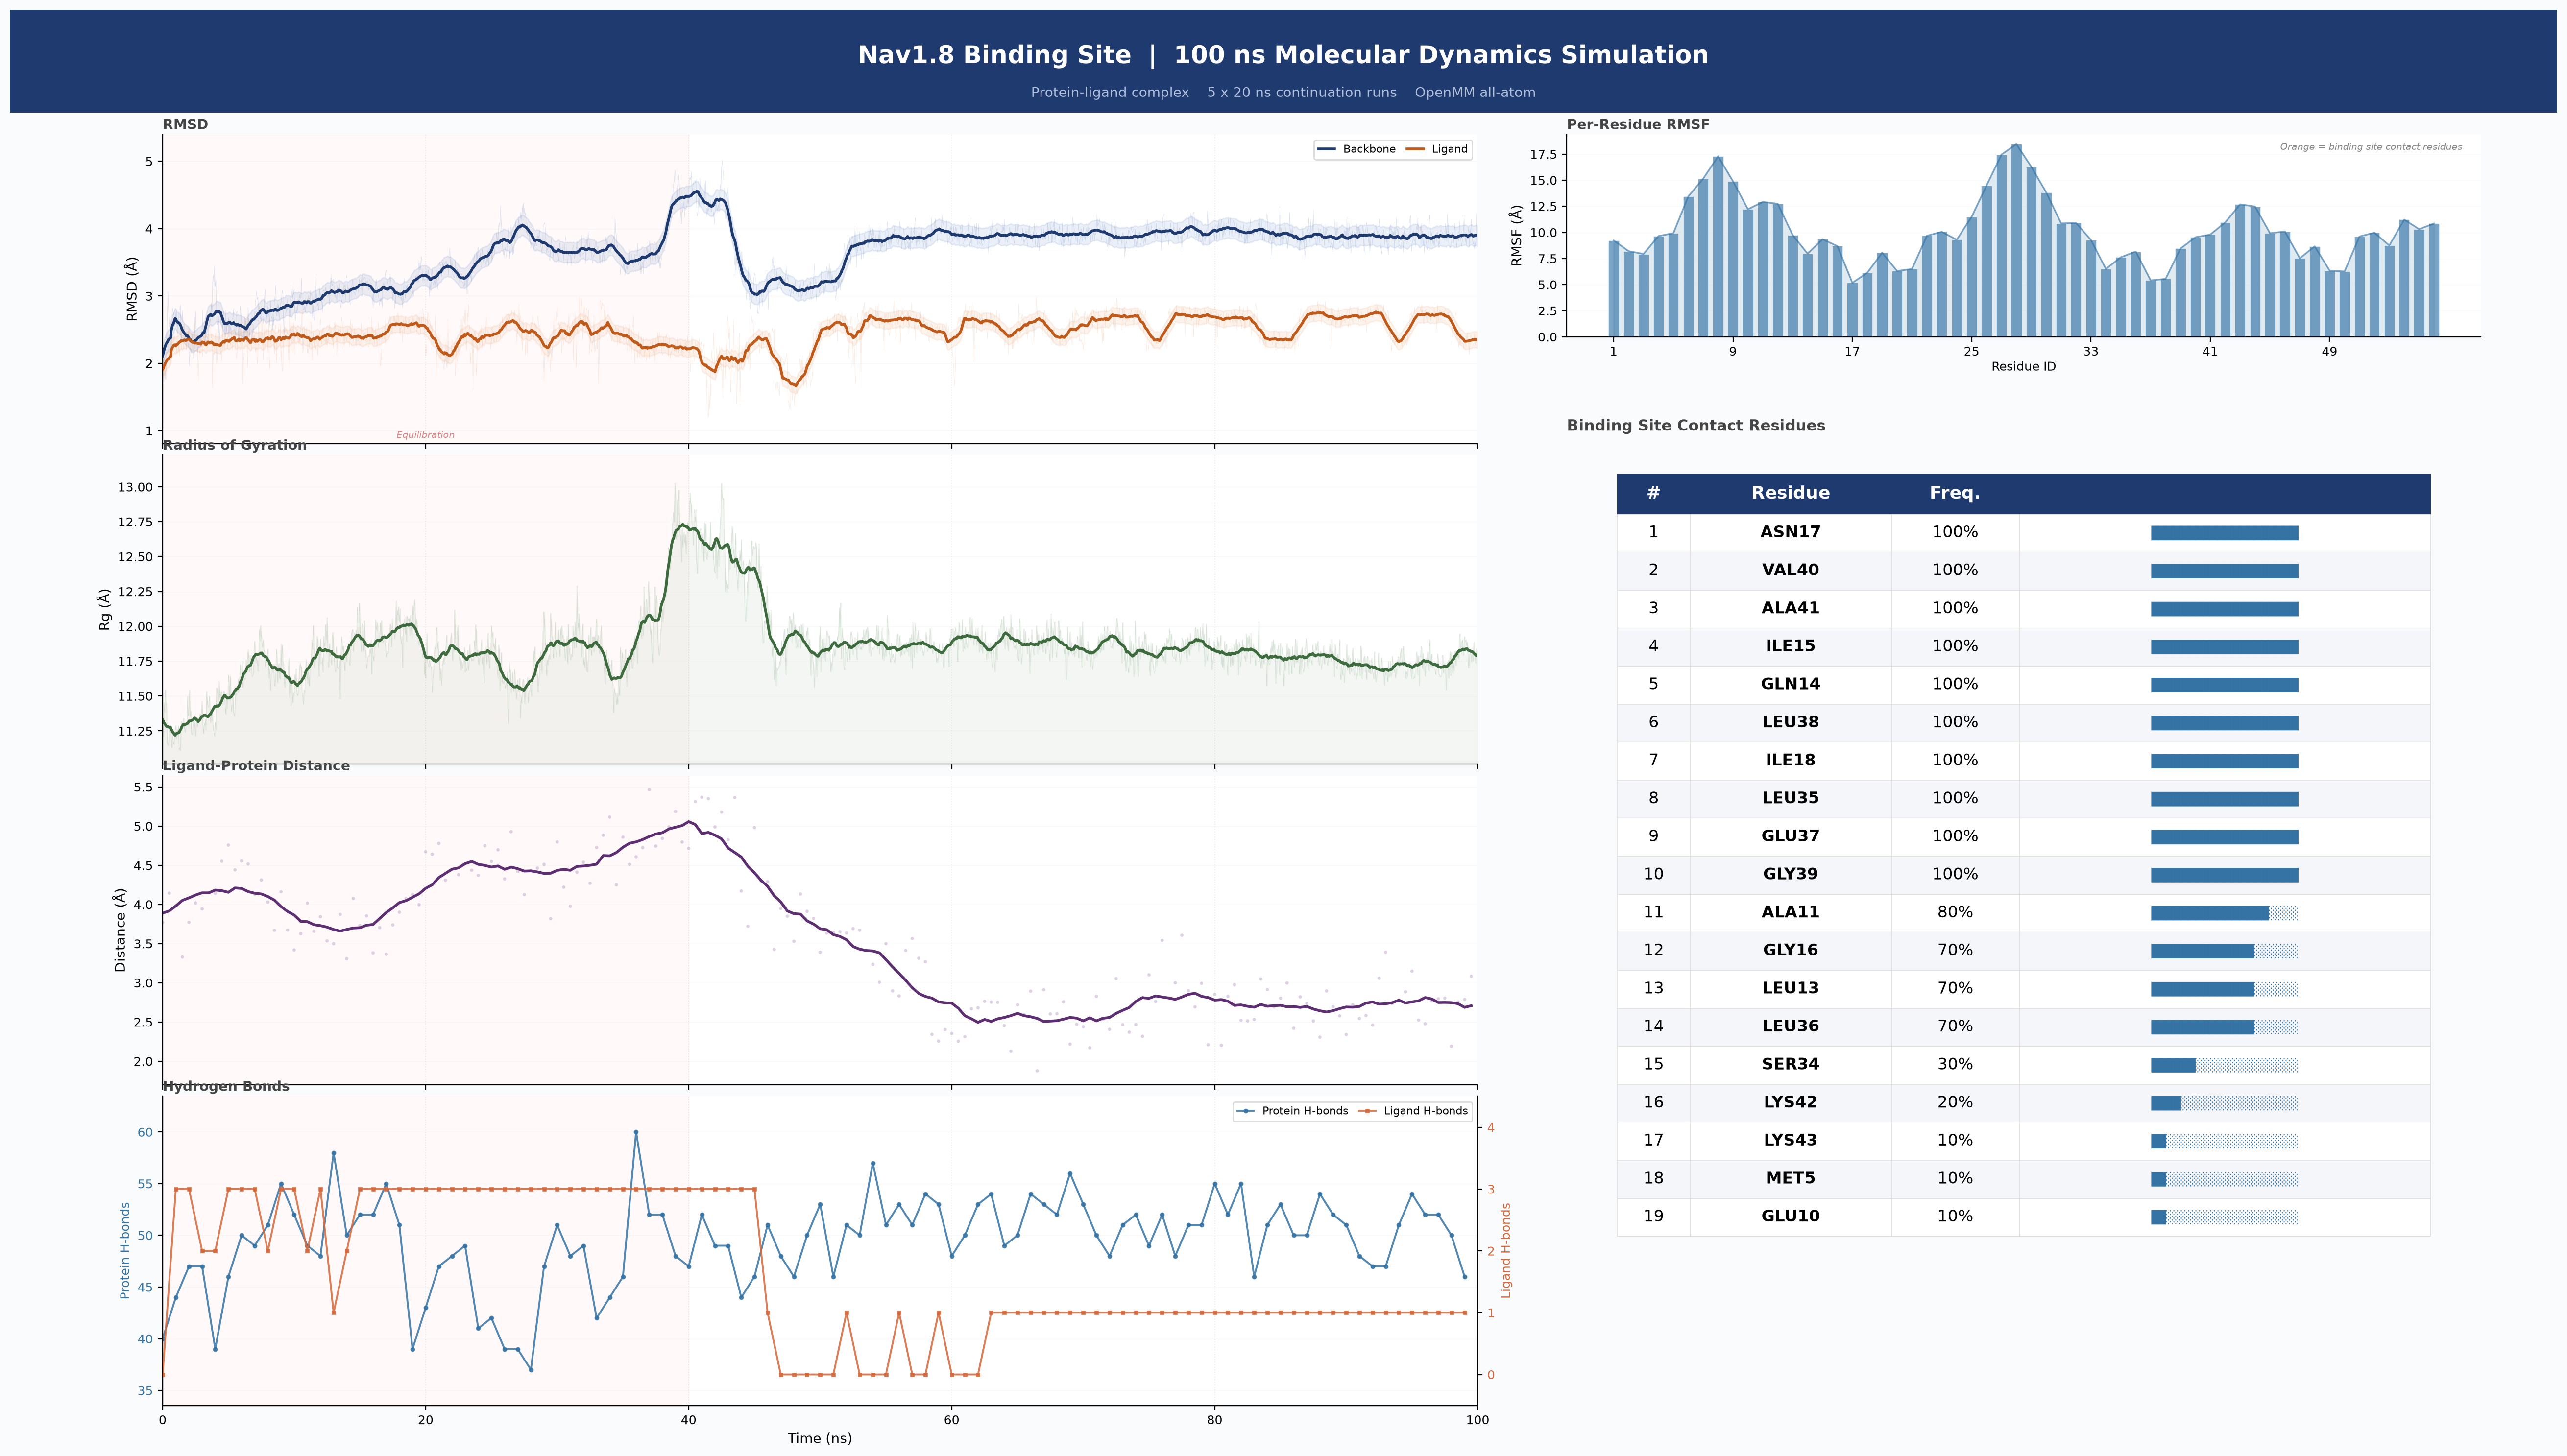Select the VAL40 residue cell
Image resolution: width=2567 pixels, height=1456 pixels.
[1790, 570]
